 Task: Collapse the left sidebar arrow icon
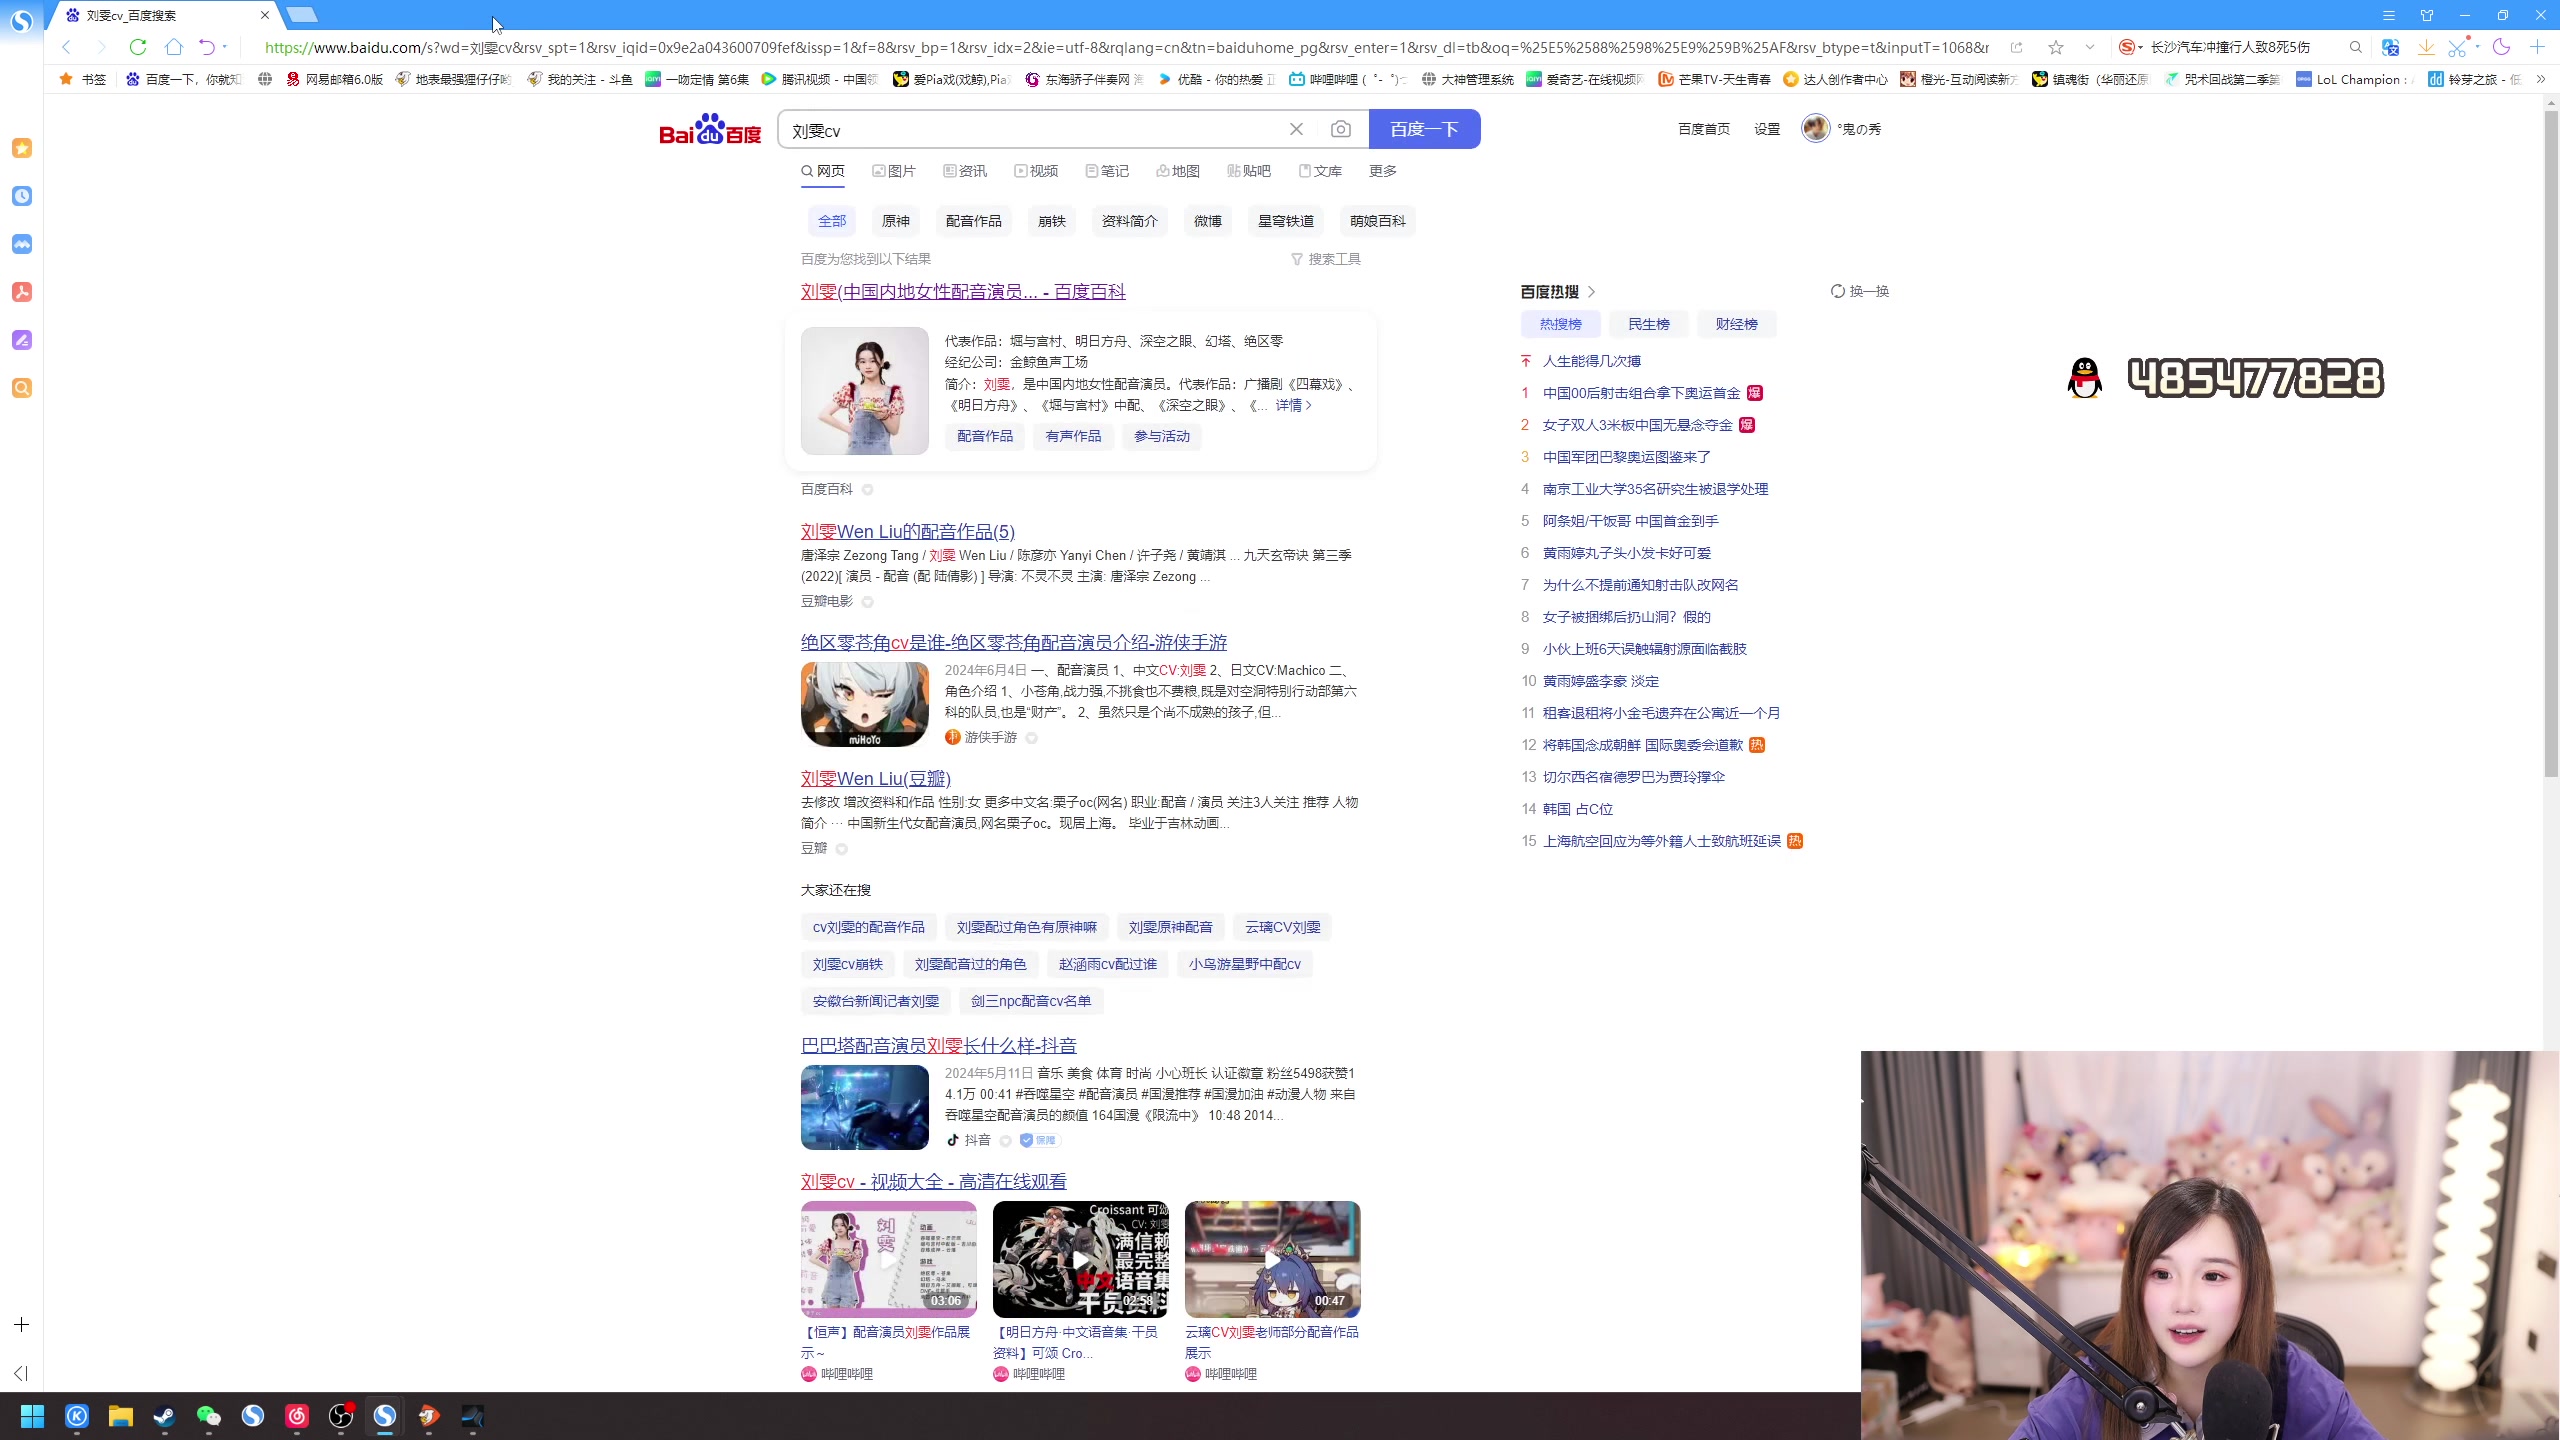coord(21,1373)
